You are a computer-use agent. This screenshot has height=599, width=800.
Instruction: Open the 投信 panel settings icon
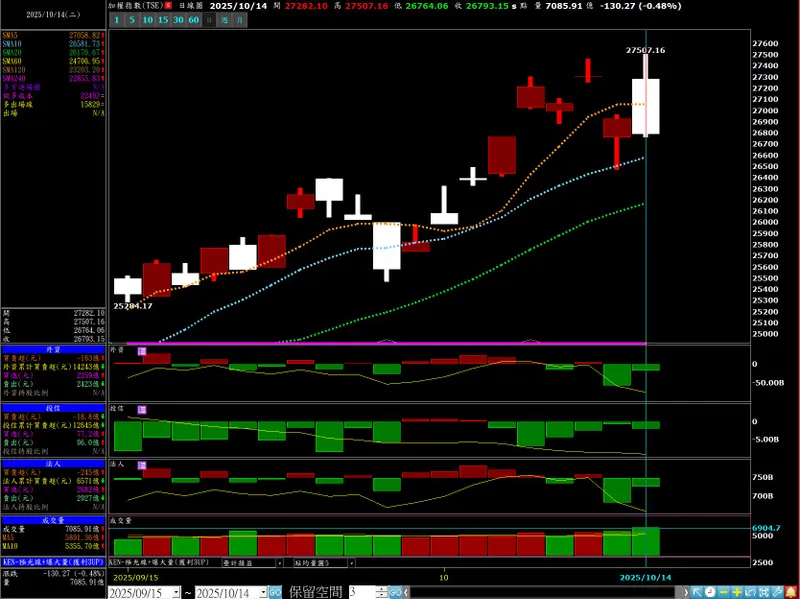[142, 410]
